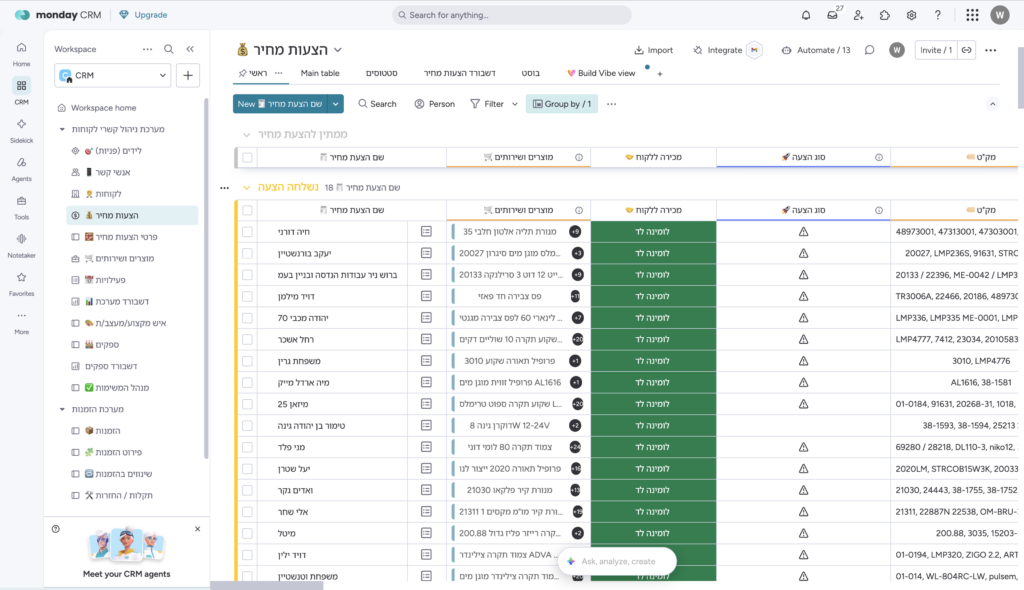Search the workspace with the magnifier icon
The width and height of the screenshot is (1024, 590).
[168, 49]
